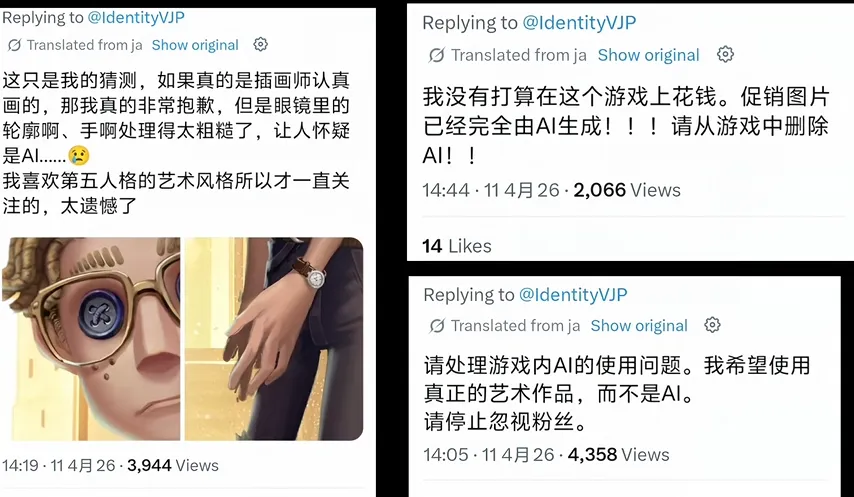The image size is (854, 497).
Task: Open translation settings gear in bottom-right tweet
Action: (712, 325)
